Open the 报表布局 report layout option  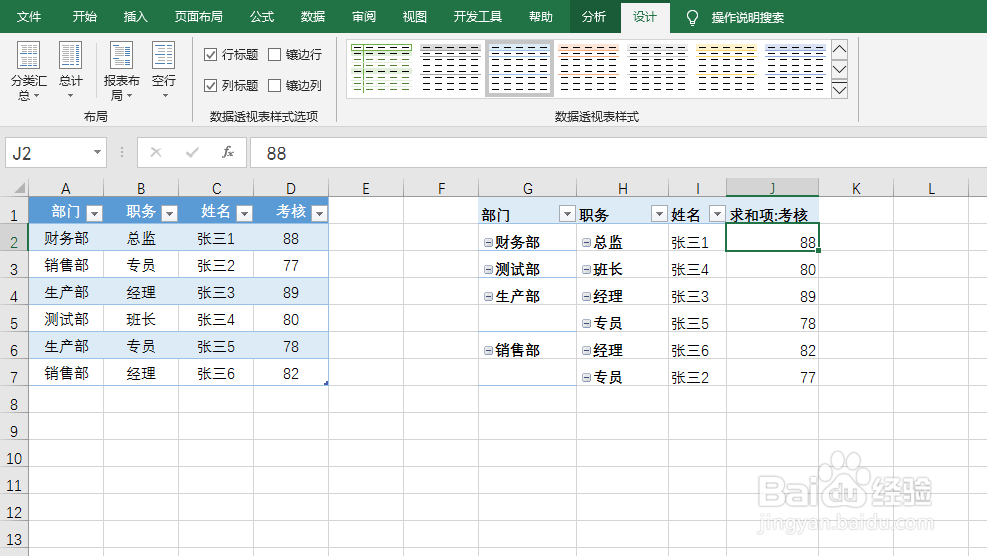pos(121,71)
